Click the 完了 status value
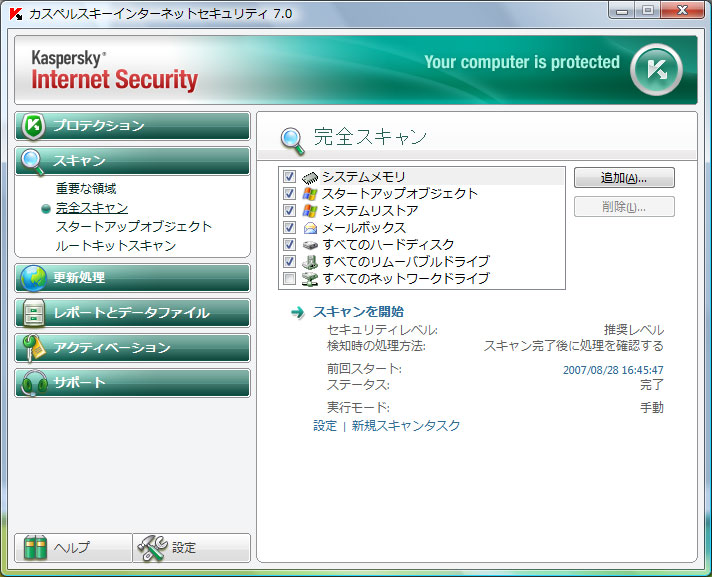Screen dimensions: 712x577 pyautogui.click(x=652, y=385)
